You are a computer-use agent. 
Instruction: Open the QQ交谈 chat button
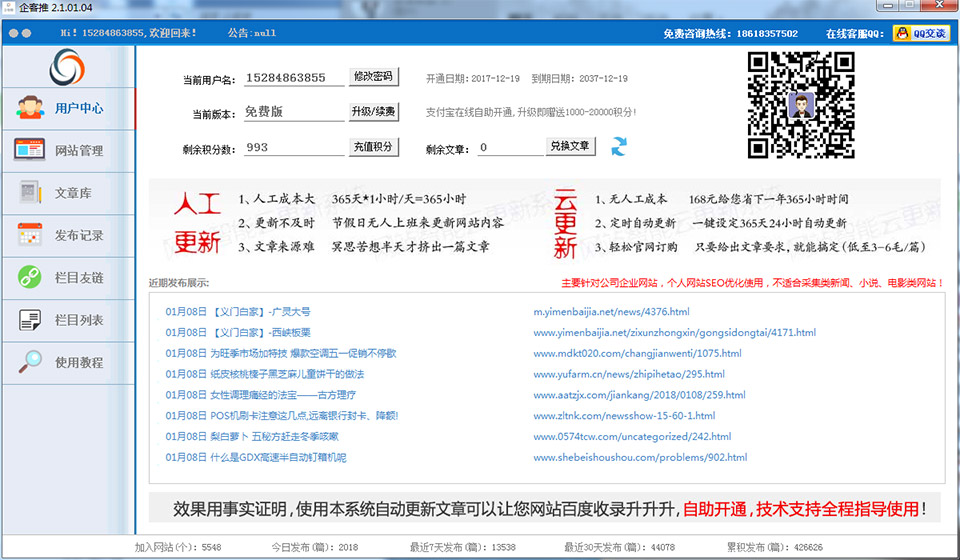pyautogui.click(x=921, y=33)
